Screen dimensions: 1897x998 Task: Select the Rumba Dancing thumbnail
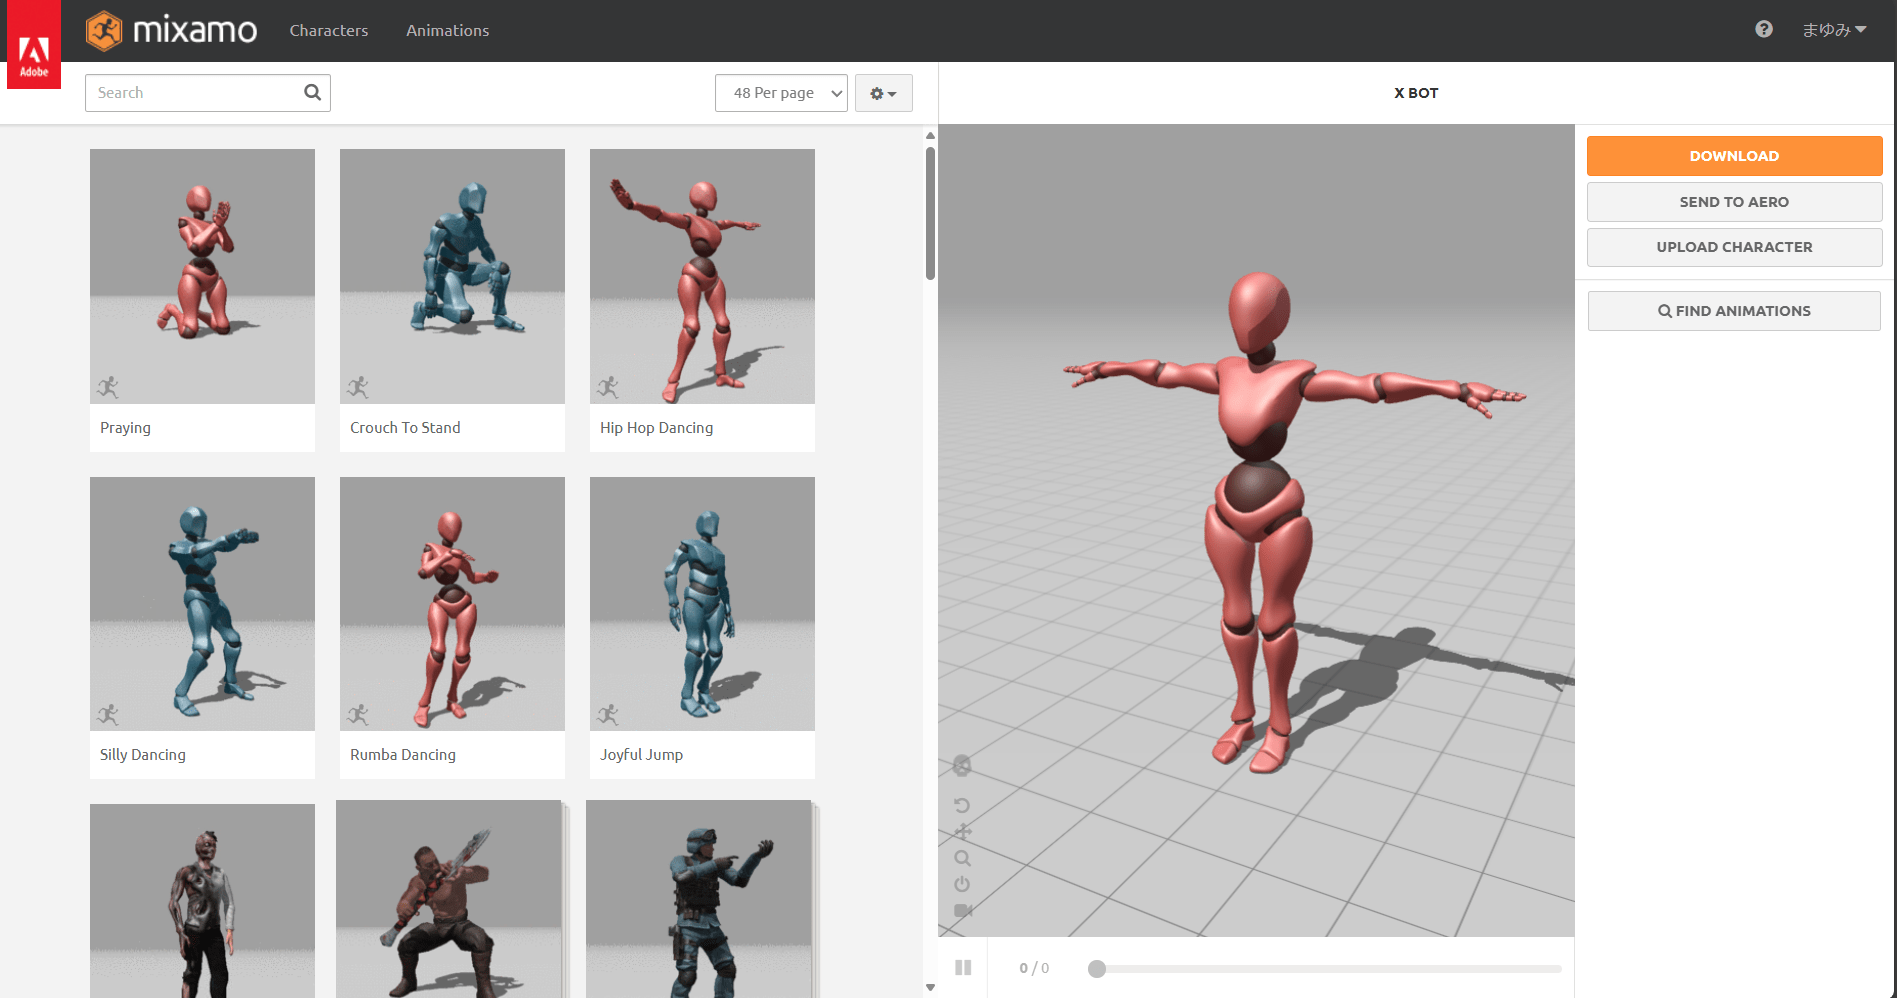pos(452,604)
